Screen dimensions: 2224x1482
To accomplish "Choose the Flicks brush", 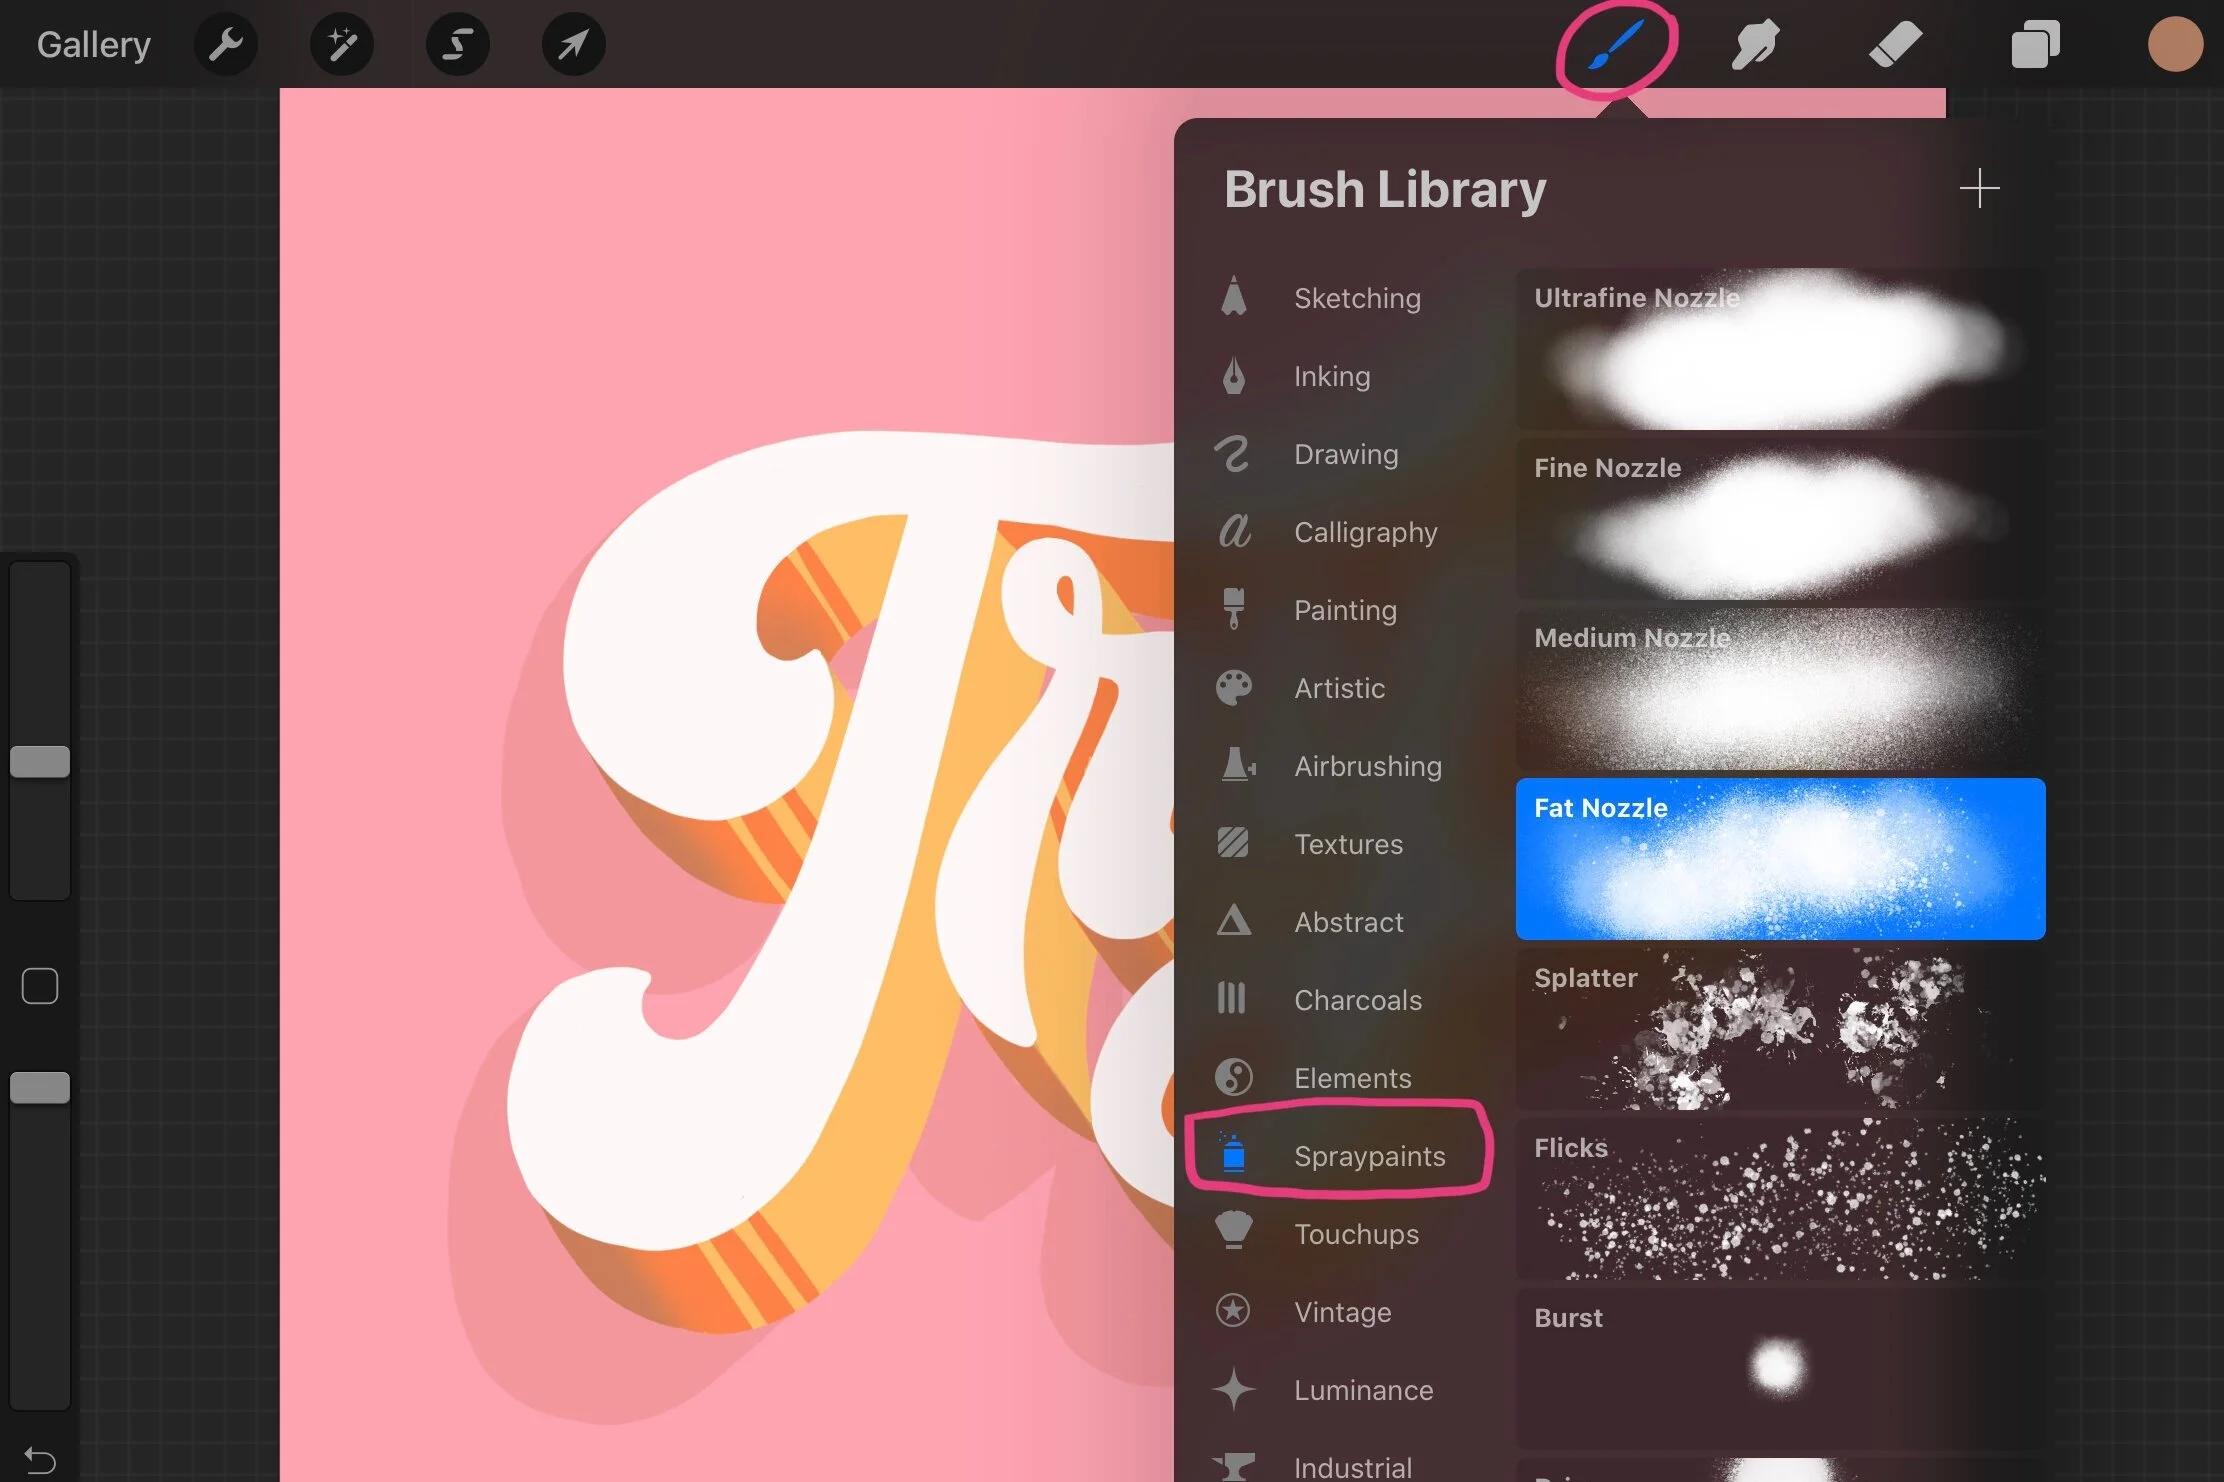I will (1780, 1200).
